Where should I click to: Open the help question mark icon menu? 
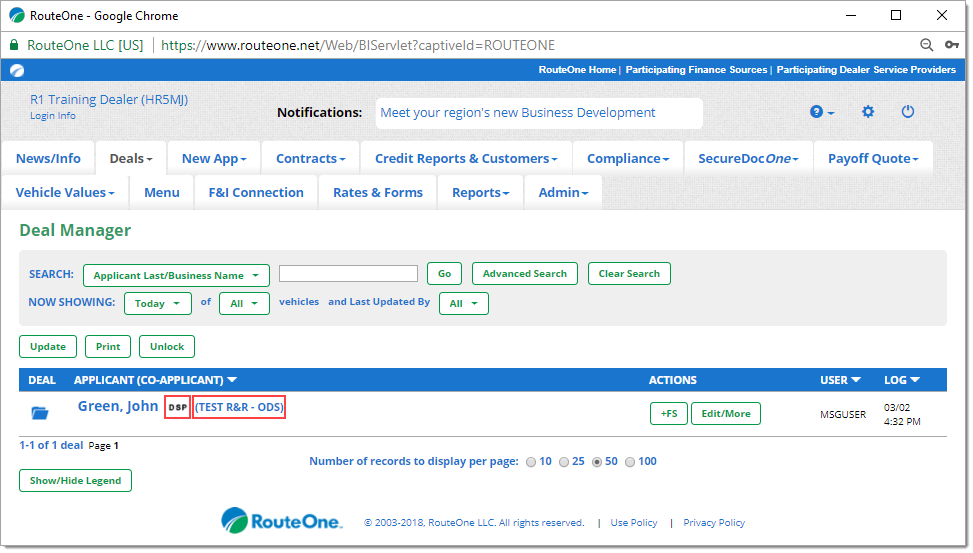[821, 112]
